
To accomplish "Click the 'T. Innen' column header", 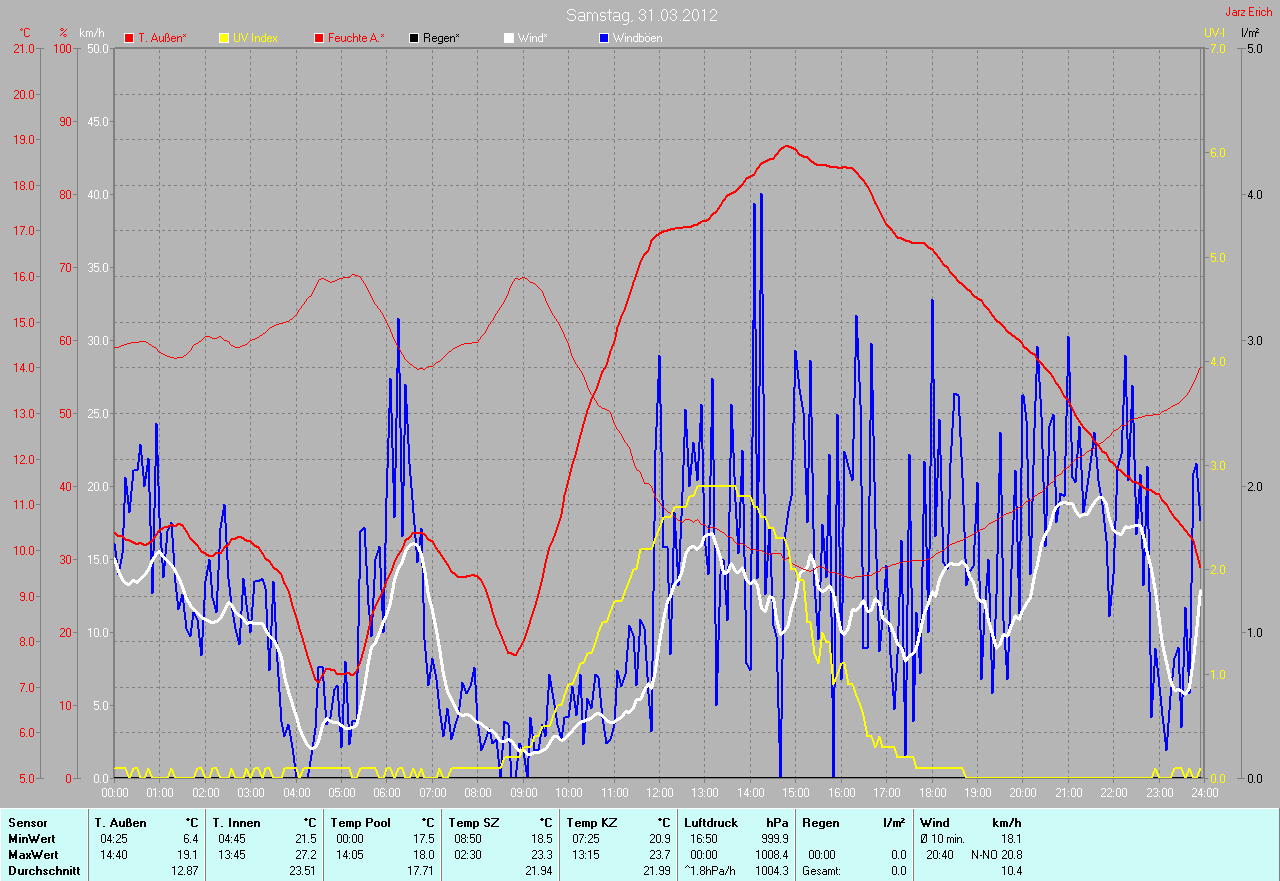I will 236,823.
